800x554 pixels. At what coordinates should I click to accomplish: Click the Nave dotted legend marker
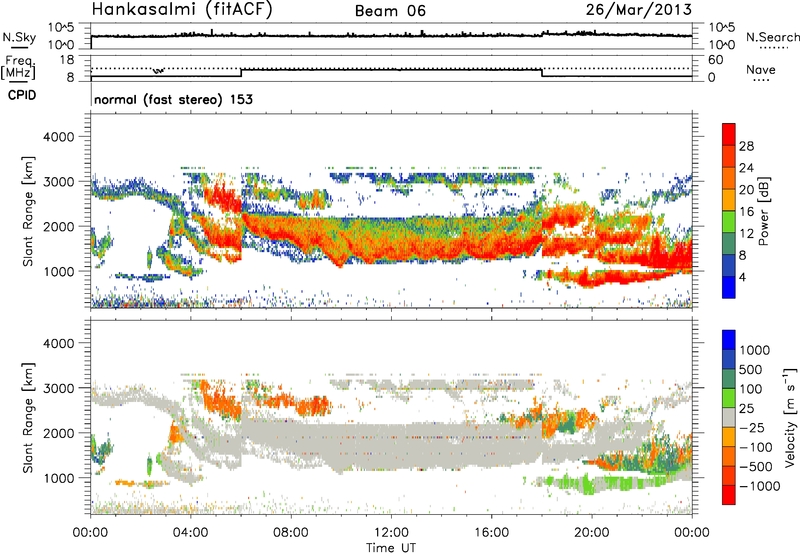761,80
